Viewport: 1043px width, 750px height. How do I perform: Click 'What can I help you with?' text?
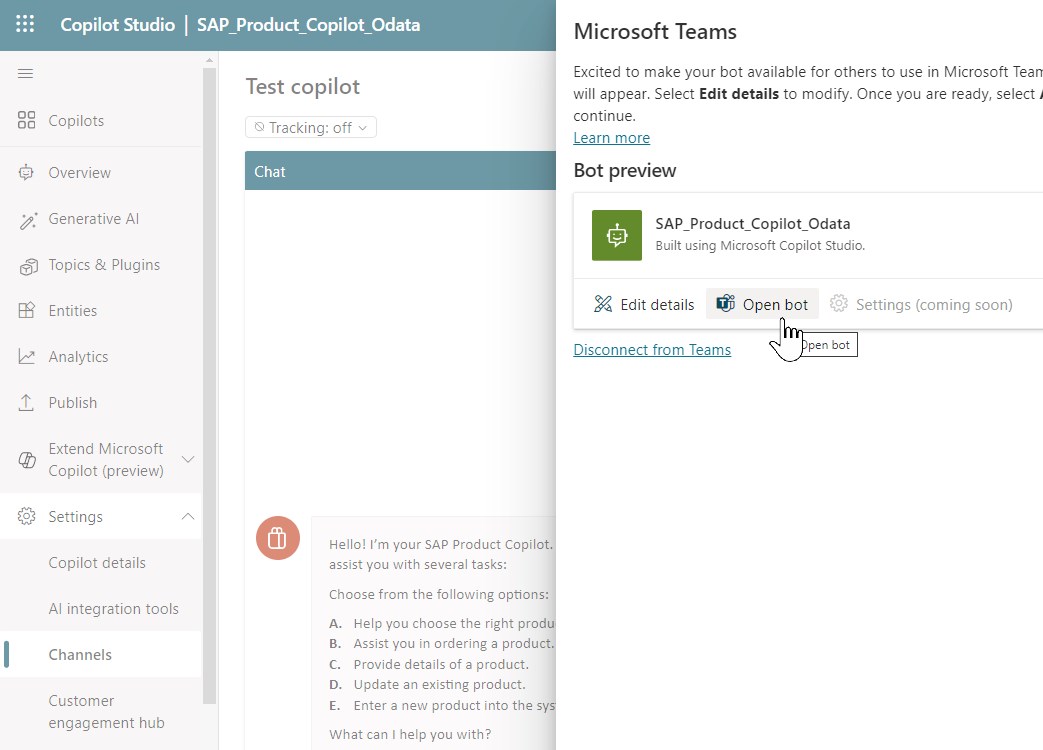[x=410, y=734]
